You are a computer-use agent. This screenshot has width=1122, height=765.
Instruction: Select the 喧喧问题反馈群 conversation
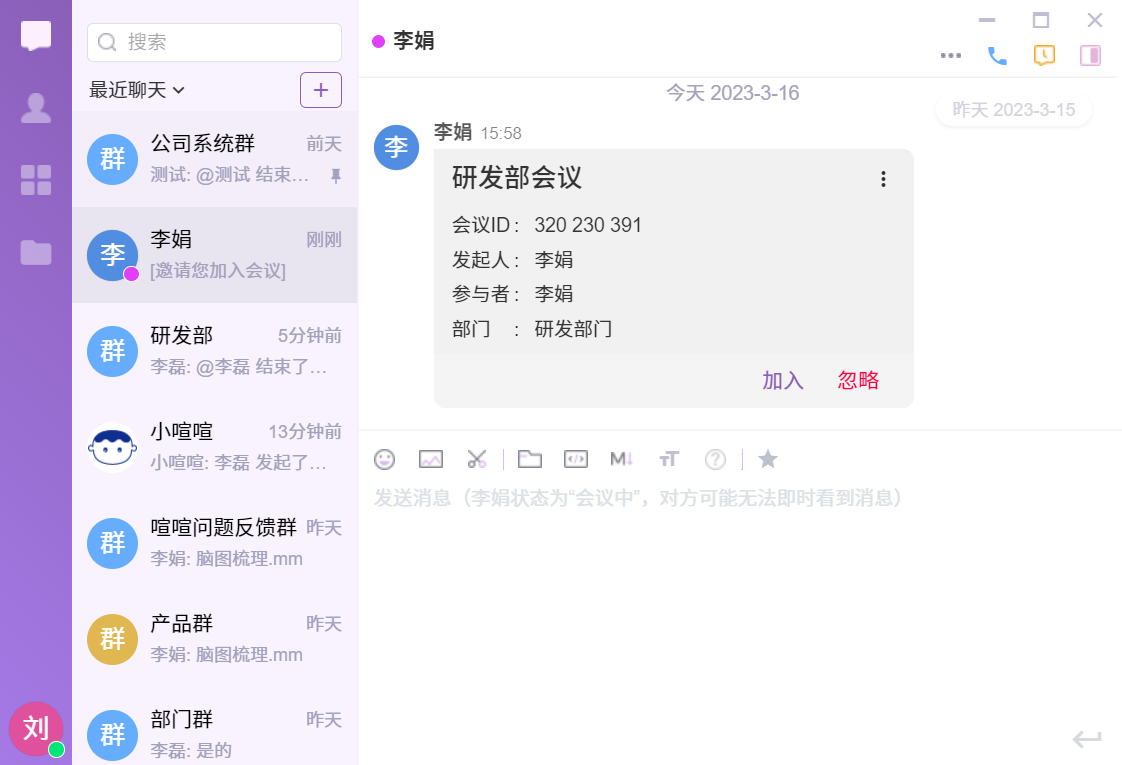click(x=214, y=543)
